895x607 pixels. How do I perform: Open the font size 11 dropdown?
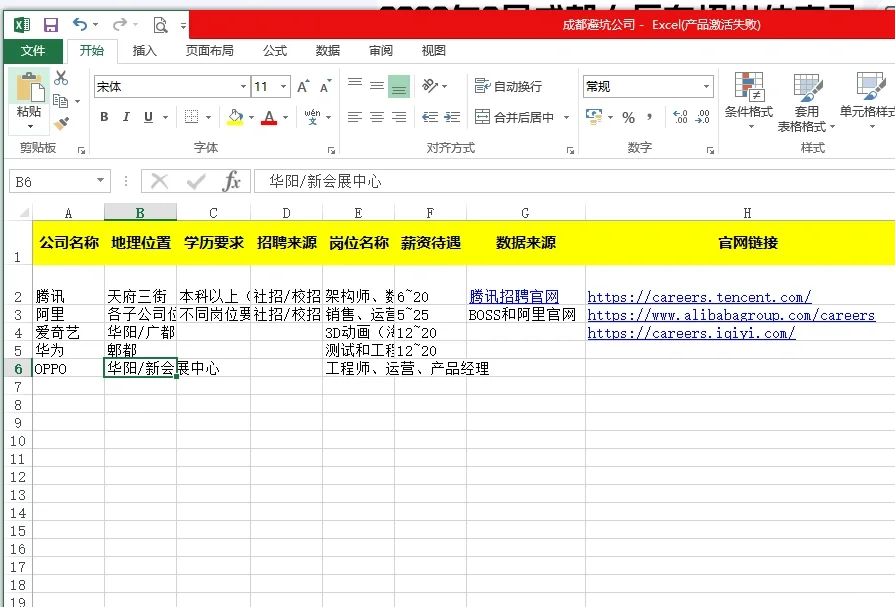tap(283, 87)
